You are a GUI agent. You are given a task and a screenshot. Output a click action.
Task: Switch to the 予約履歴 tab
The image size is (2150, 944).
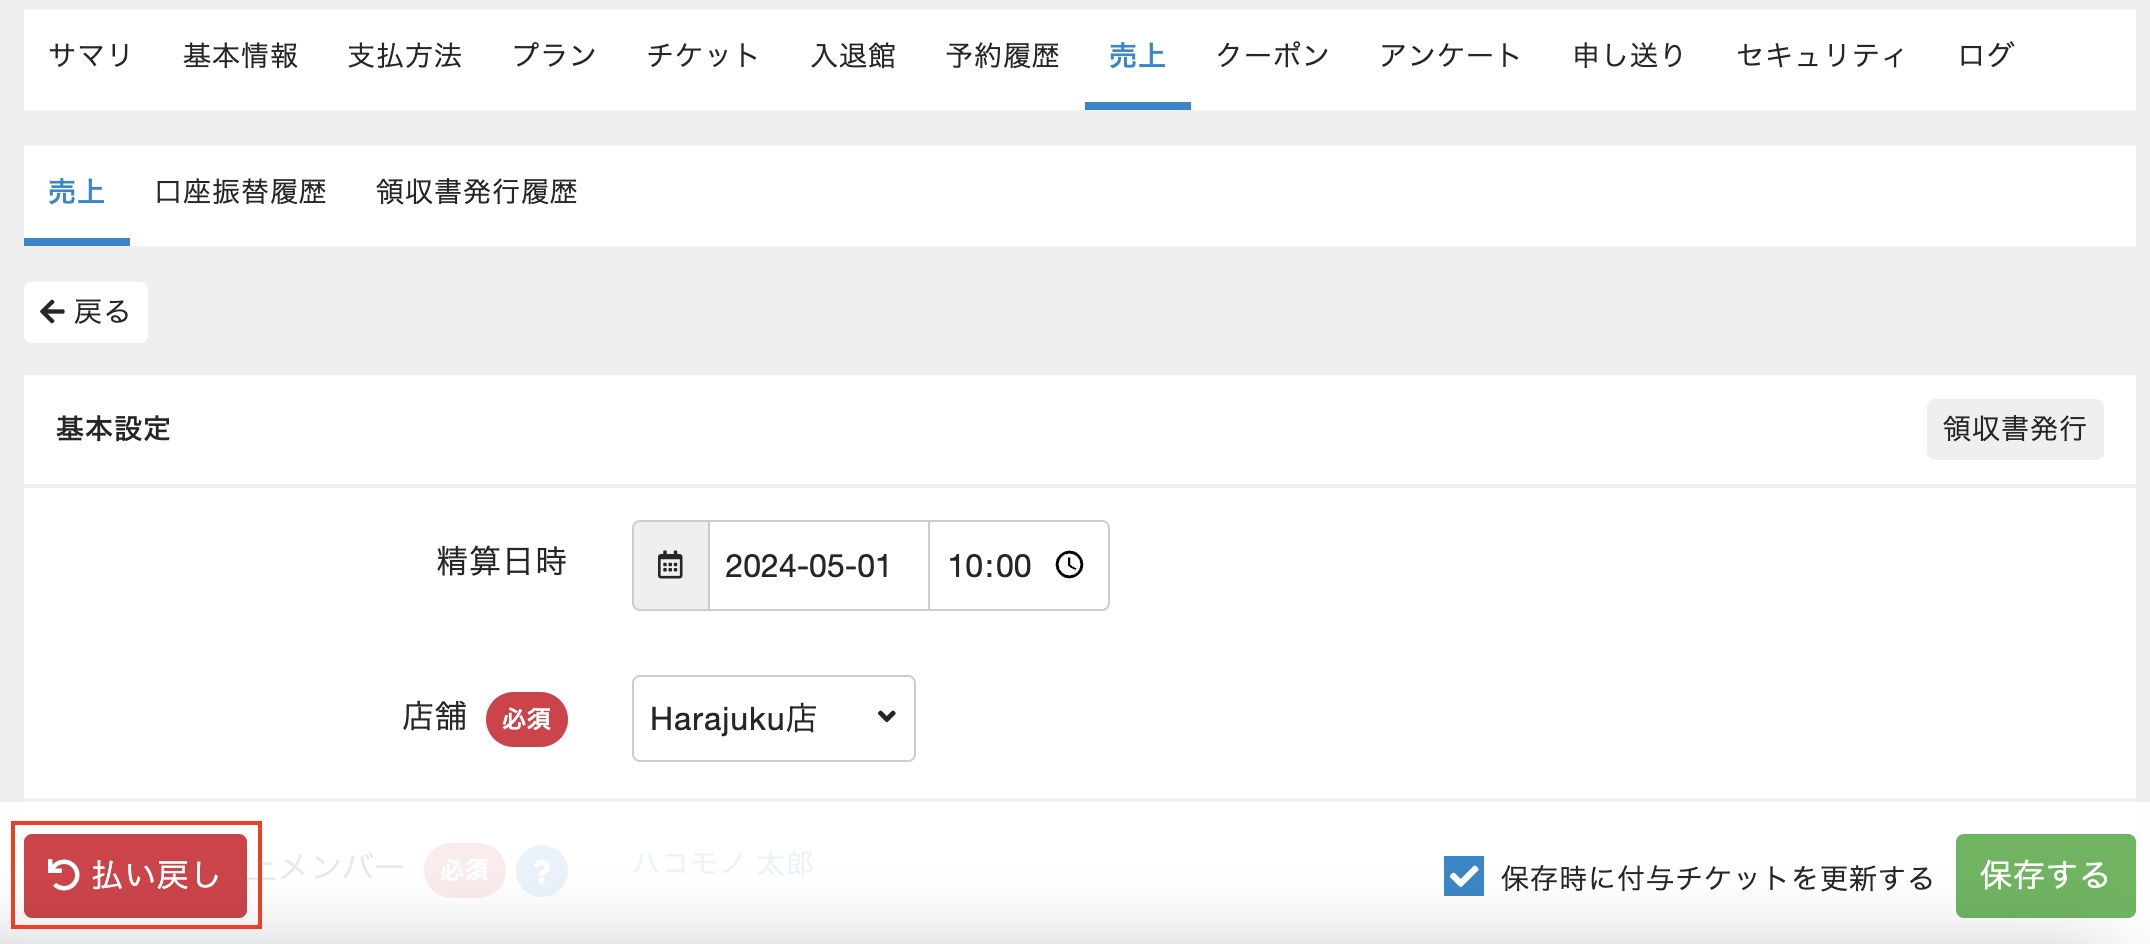1002,56
